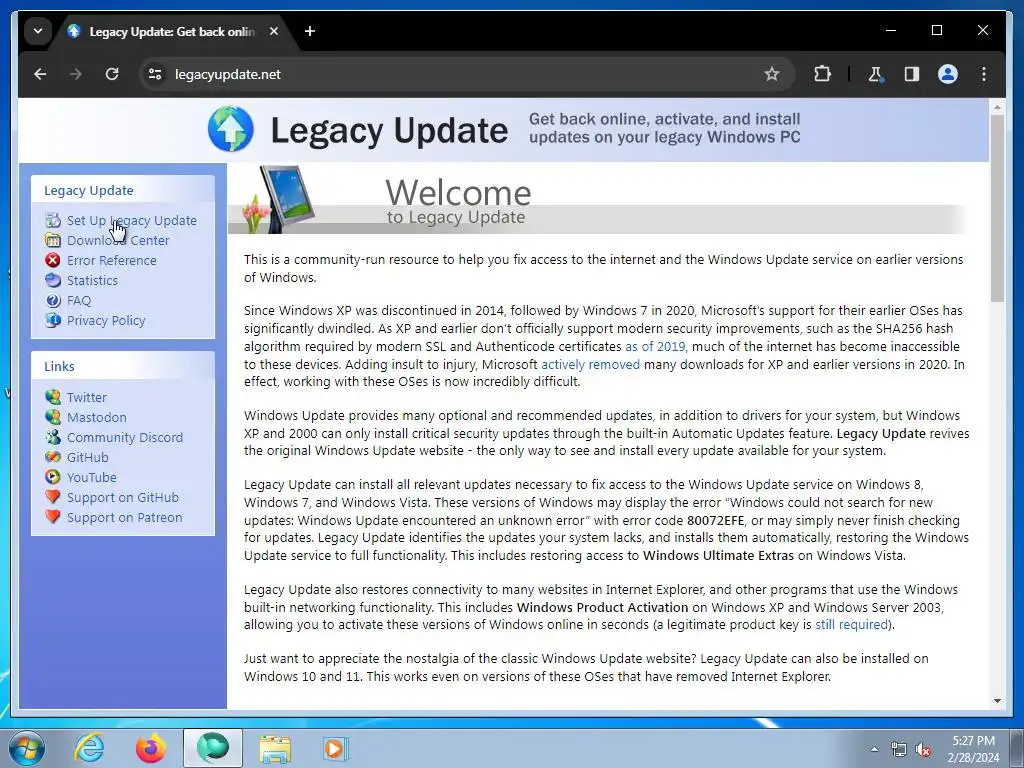Open the GitHub link

click(x=88, y=458)
